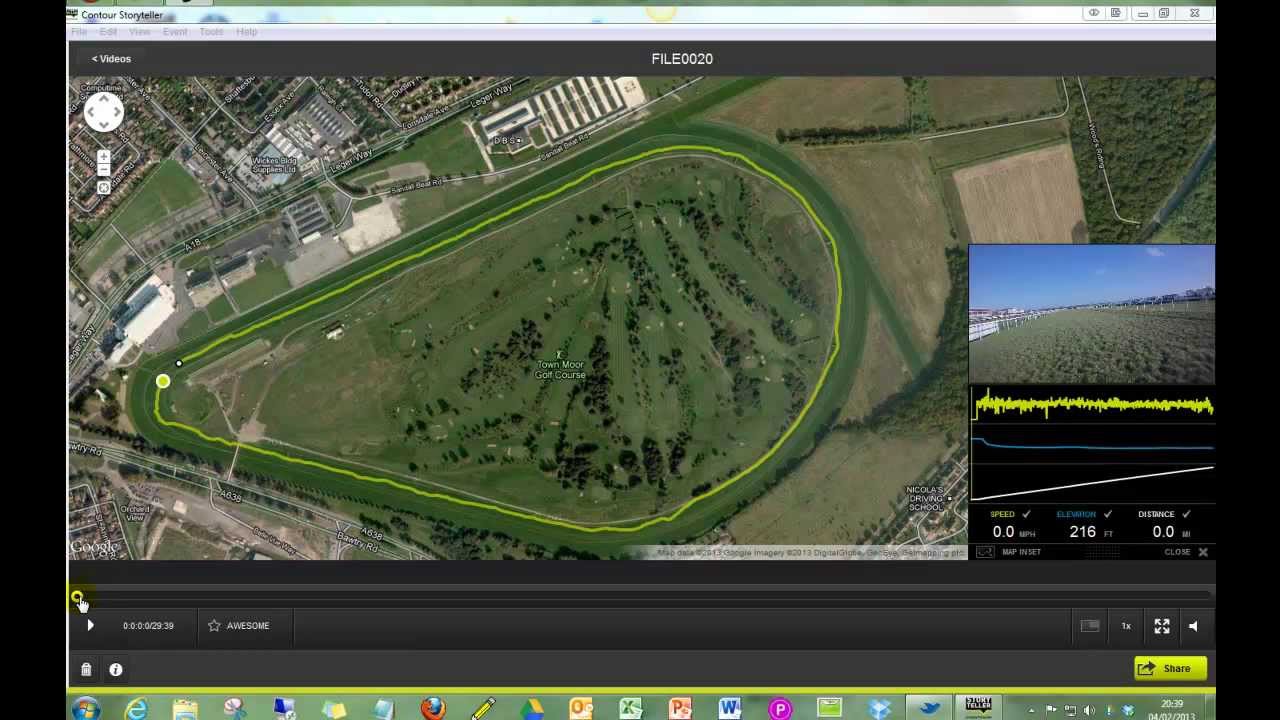Open Google Drive from taskbar
The height and width of the screenshot is (720, 1280).
click(531, 708)
